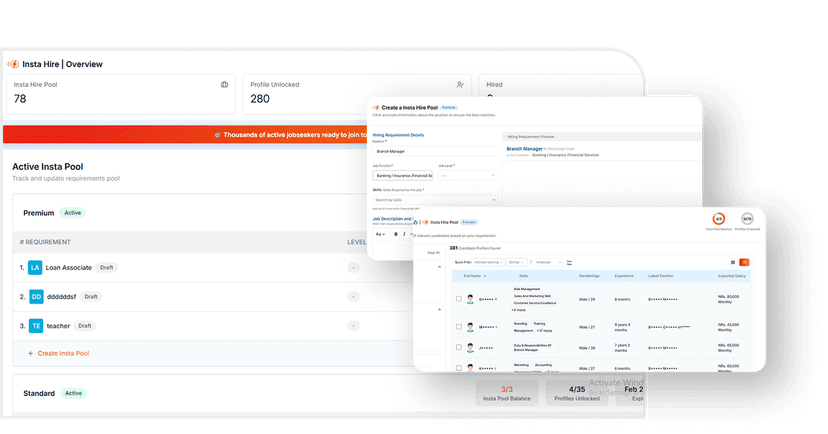Open the Unlocked filter dropdown
This screenshot has height=434, width=828.
pyautogui.click(x=548, y=262)
